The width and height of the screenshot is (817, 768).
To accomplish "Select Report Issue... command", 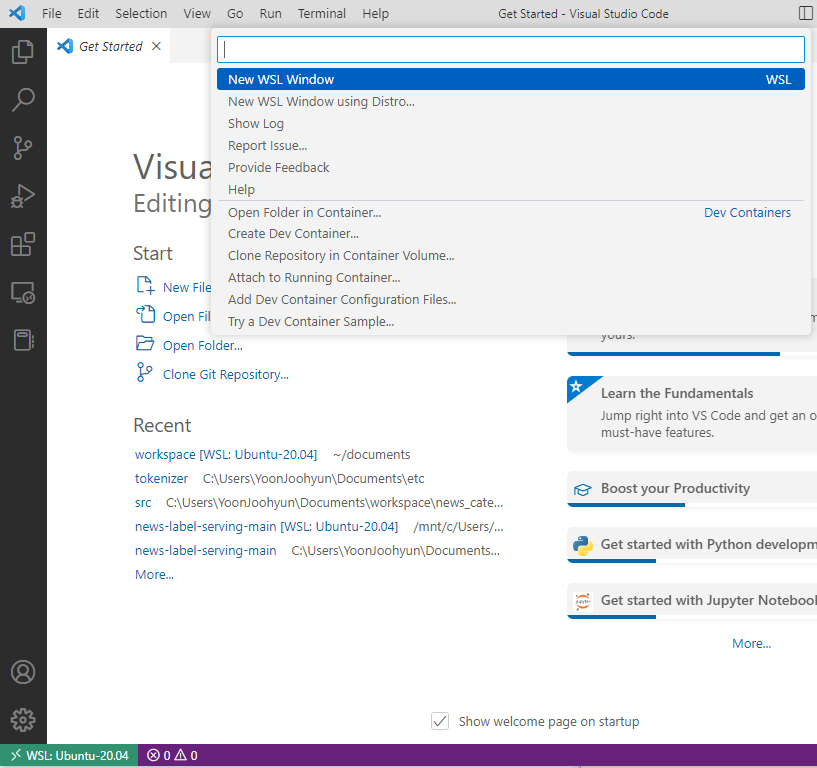I will (511, 145).
